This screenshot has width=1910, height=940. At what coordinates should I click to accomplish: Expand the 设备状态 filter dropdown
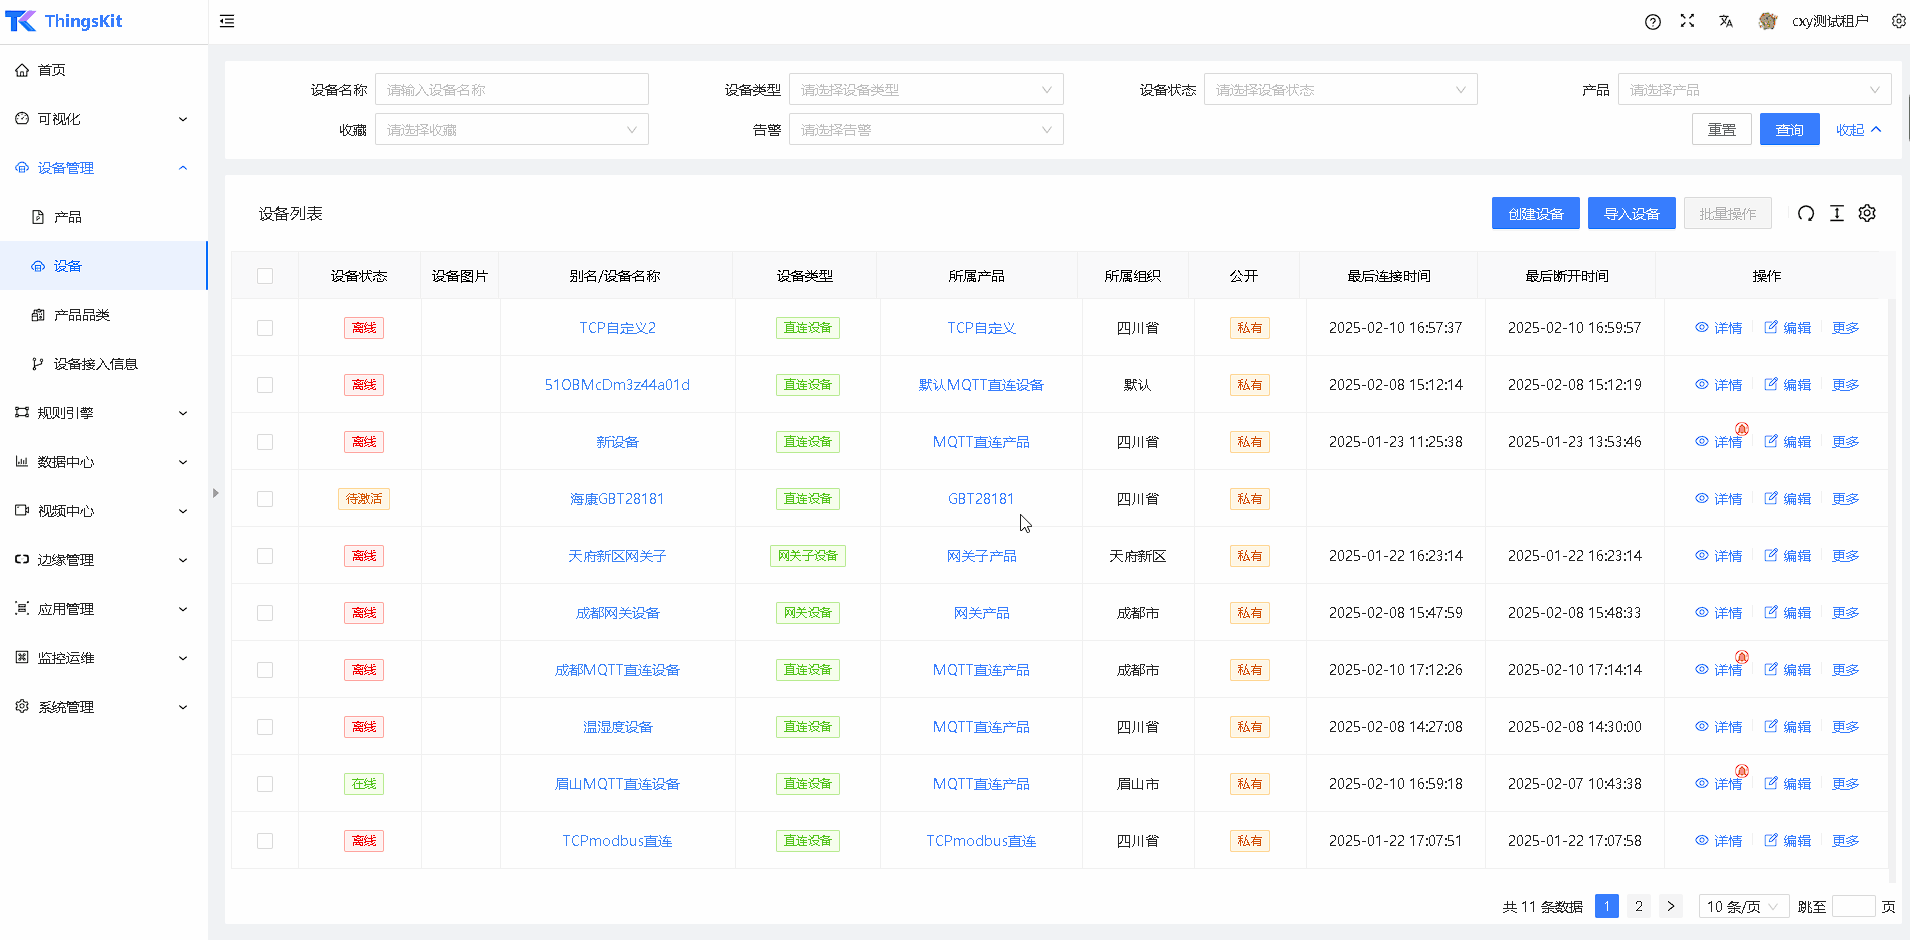pos(1340,90)
